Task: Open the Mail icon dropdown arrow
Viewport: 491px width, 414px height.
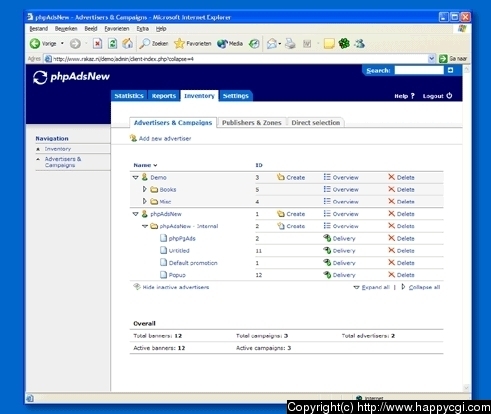Action: point(280,44)
